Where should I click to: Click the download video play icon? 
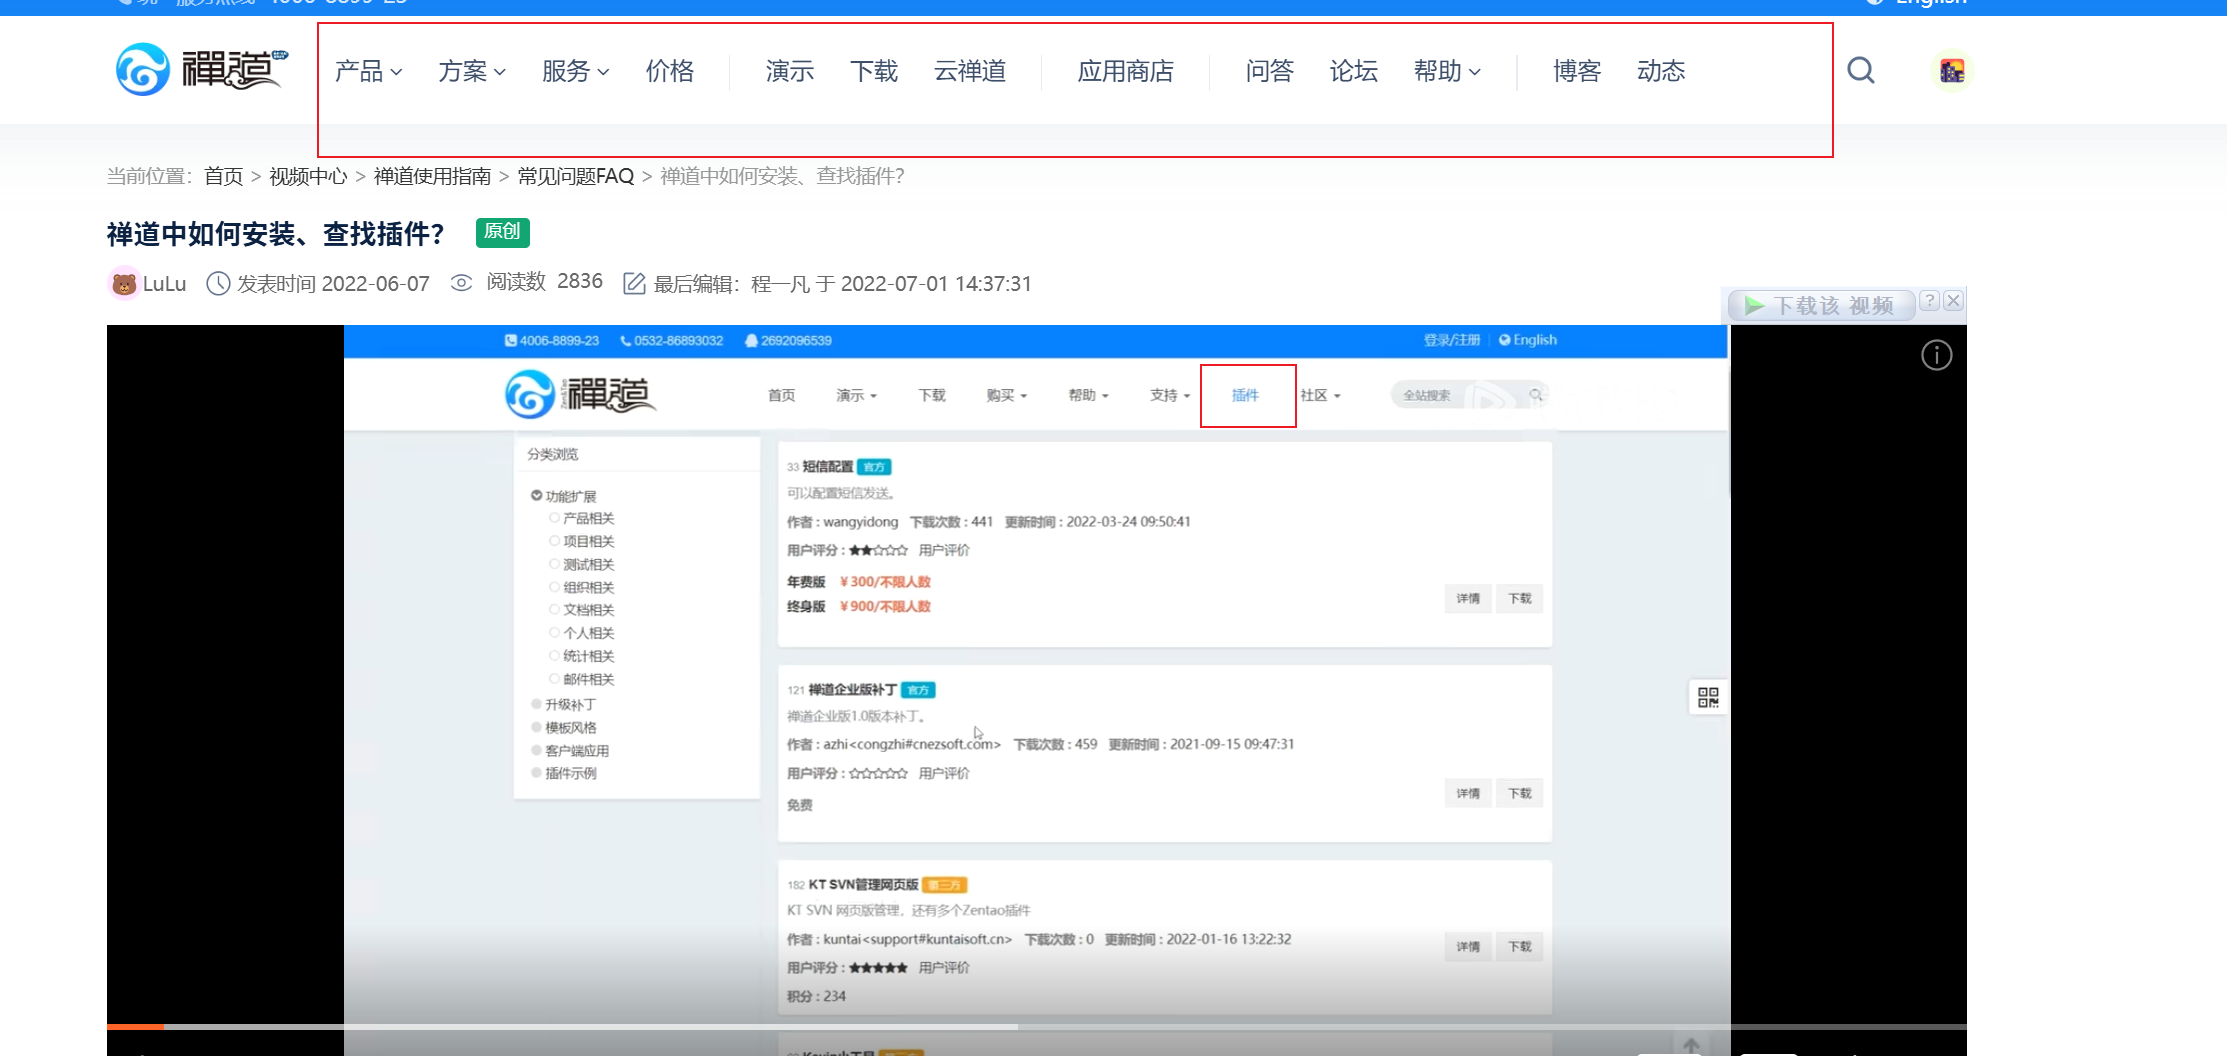[1754, 306]
